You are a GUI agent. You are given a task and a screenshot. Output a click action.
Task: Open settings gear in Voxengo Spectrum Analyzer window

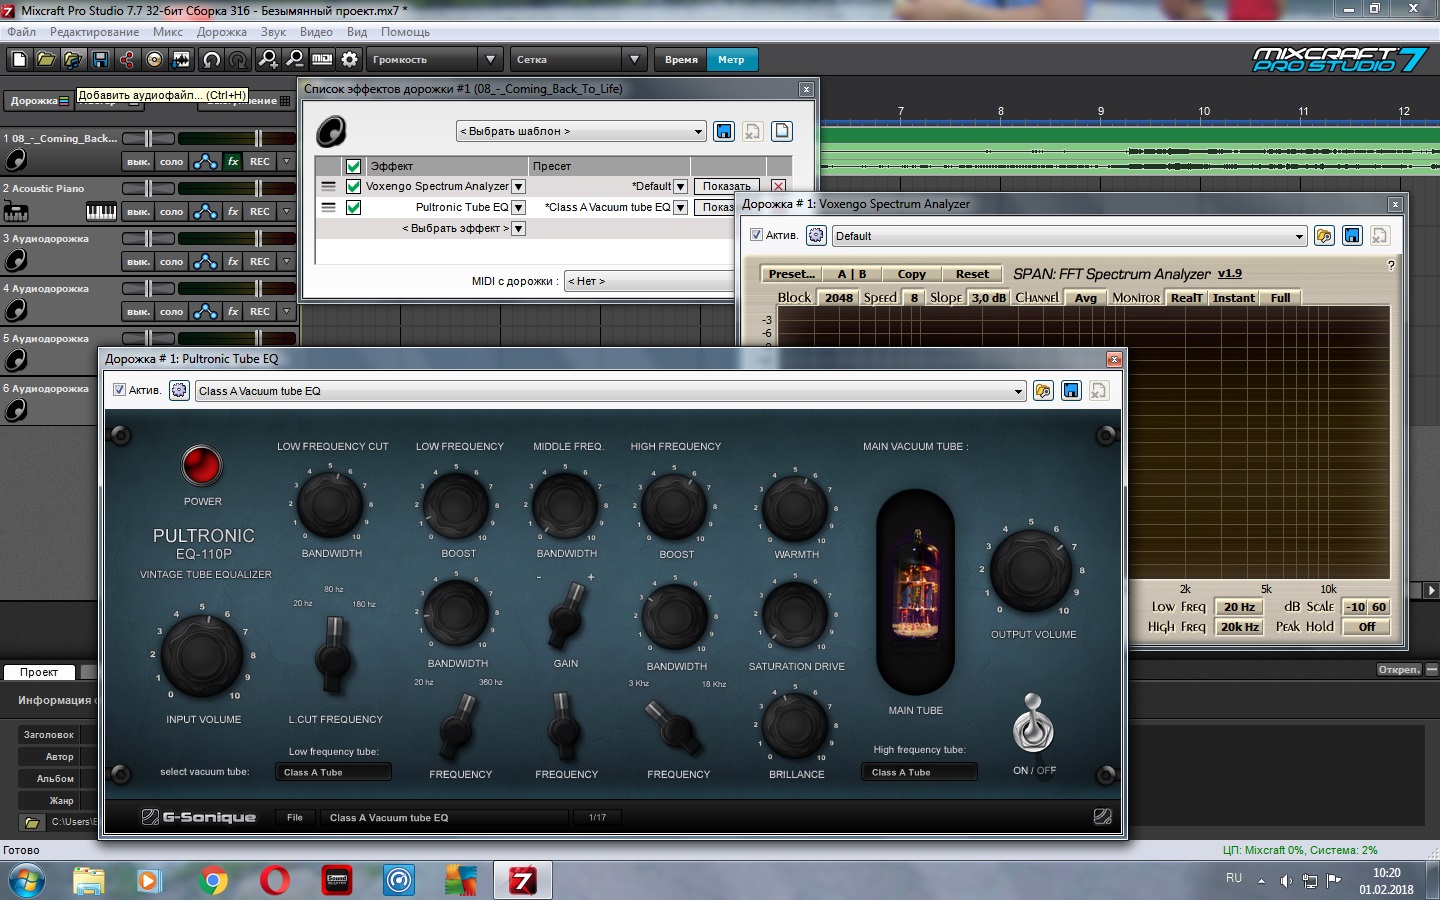(816, 236)
